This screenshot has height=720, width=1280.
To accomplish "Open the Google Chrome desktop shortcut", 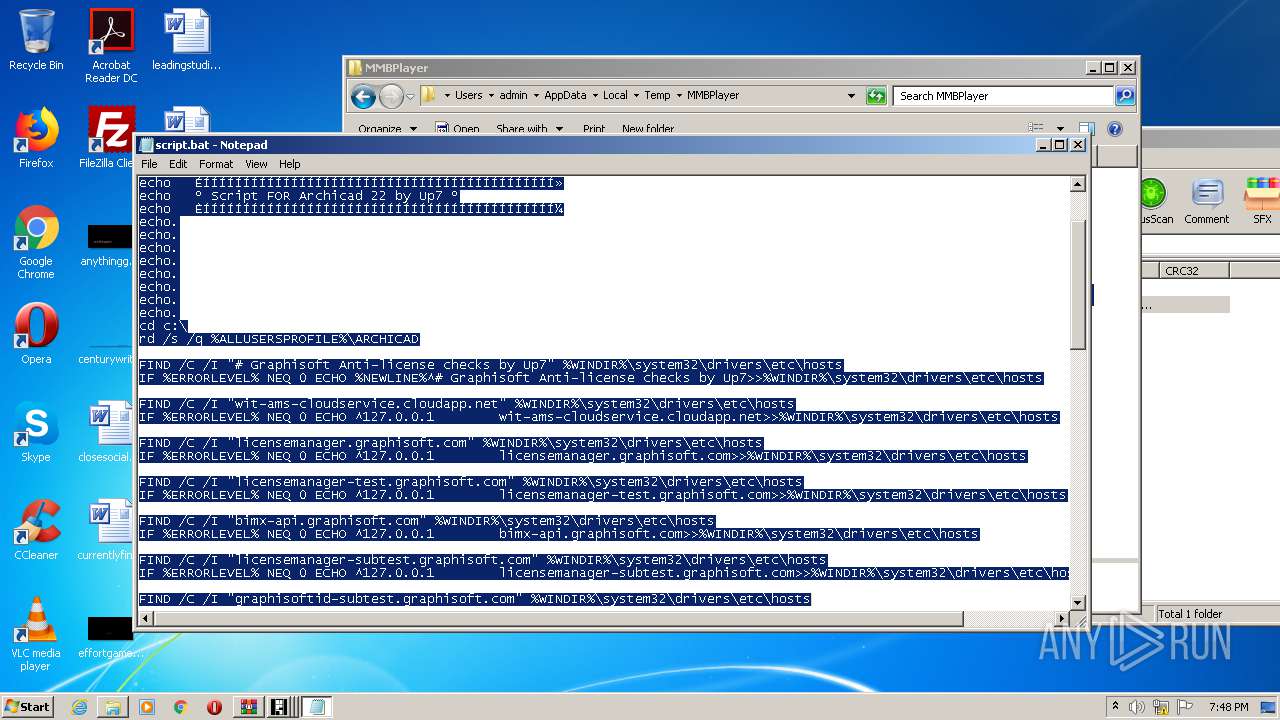I will pos(36,242).
